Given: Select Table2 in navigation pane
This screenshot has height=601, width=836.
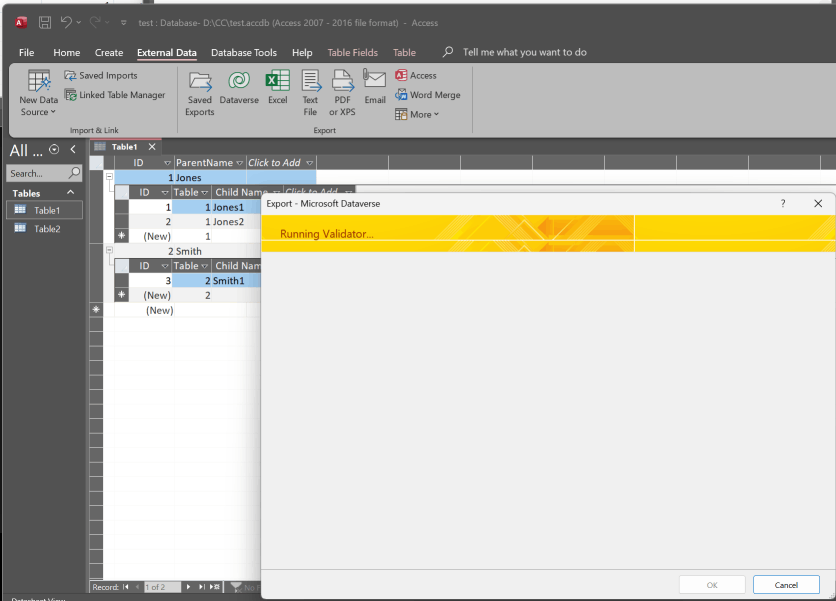Looking at the screenshot, I should pyautogui.click(x=45, y=229).
